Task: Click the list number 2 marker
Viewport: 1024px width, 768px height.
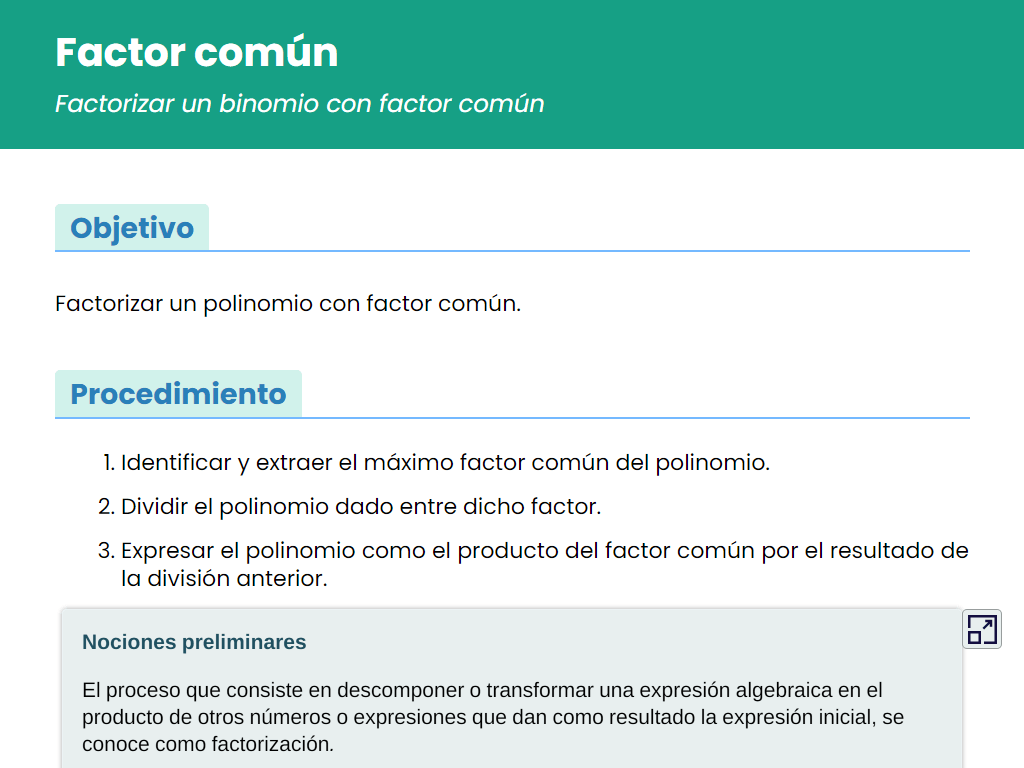Action: tap(106, 506)
